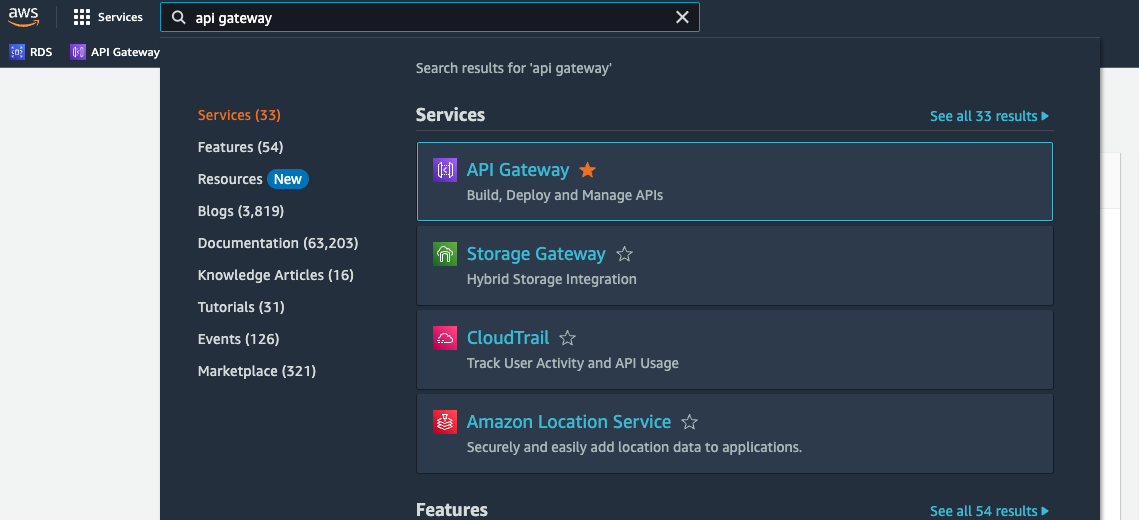Image resolution: width=1139 pixels, height=520 pixels.
Task: Expand See all 54 results for Features
Action: tap(989, 511)
